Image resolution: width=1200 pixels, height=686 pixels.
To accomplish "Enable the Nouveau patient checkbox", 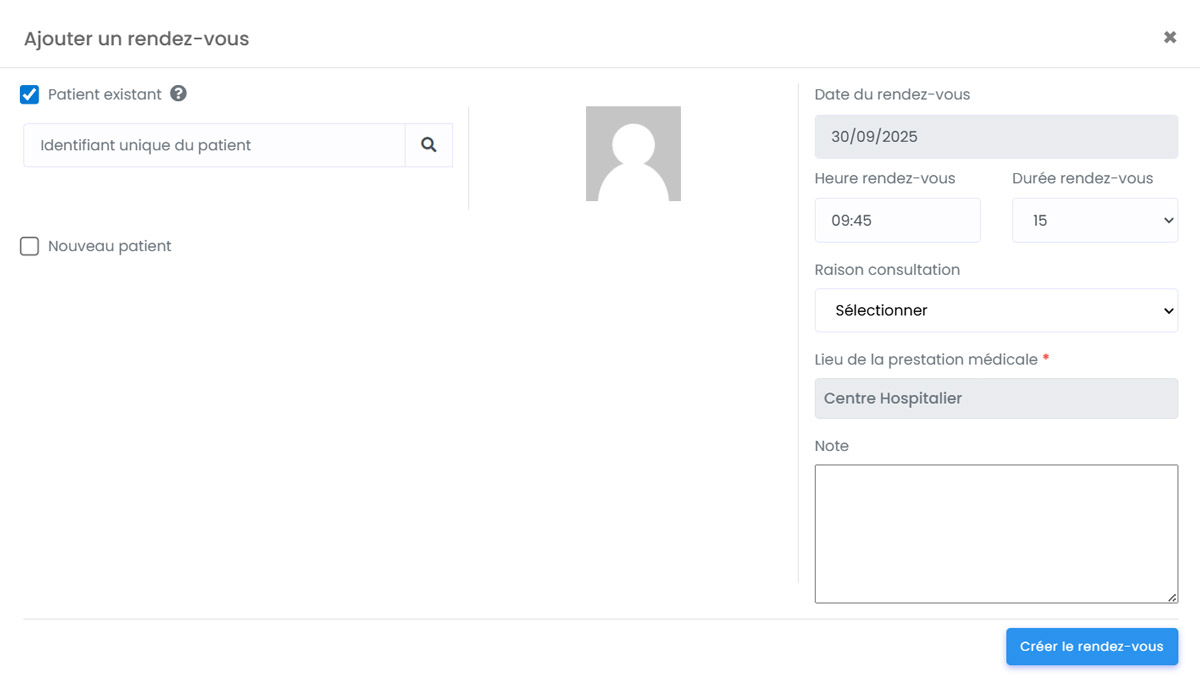I will pyautogui.click(x=30, y=246).
